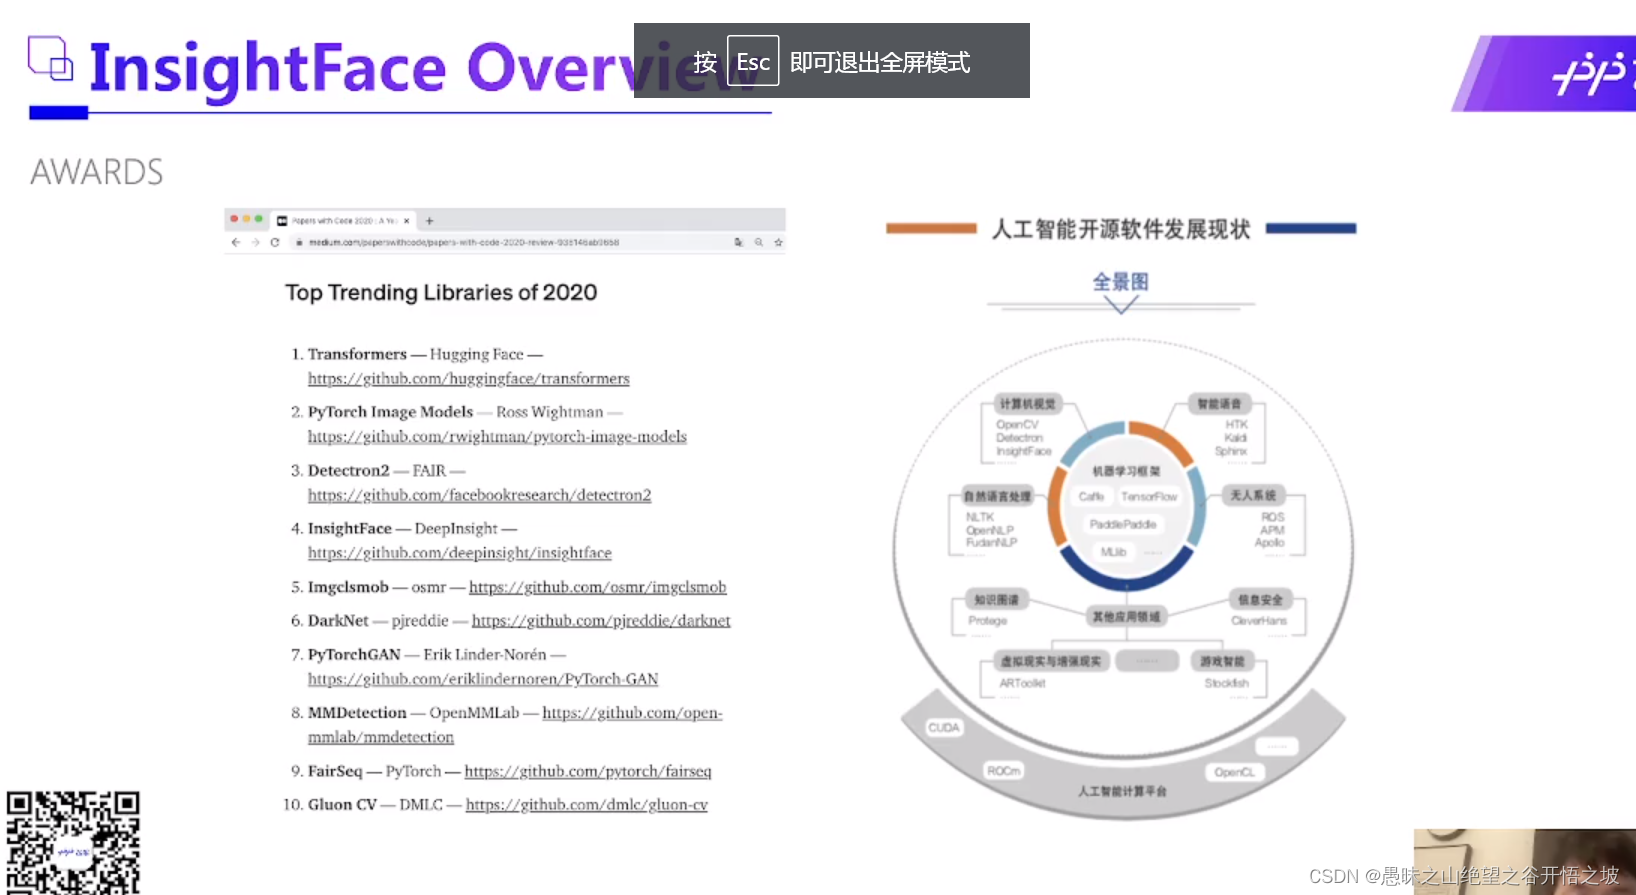Click the 'Detectron2' entry name
This screenshot has height=895, width=1636.
click(348, 470)
